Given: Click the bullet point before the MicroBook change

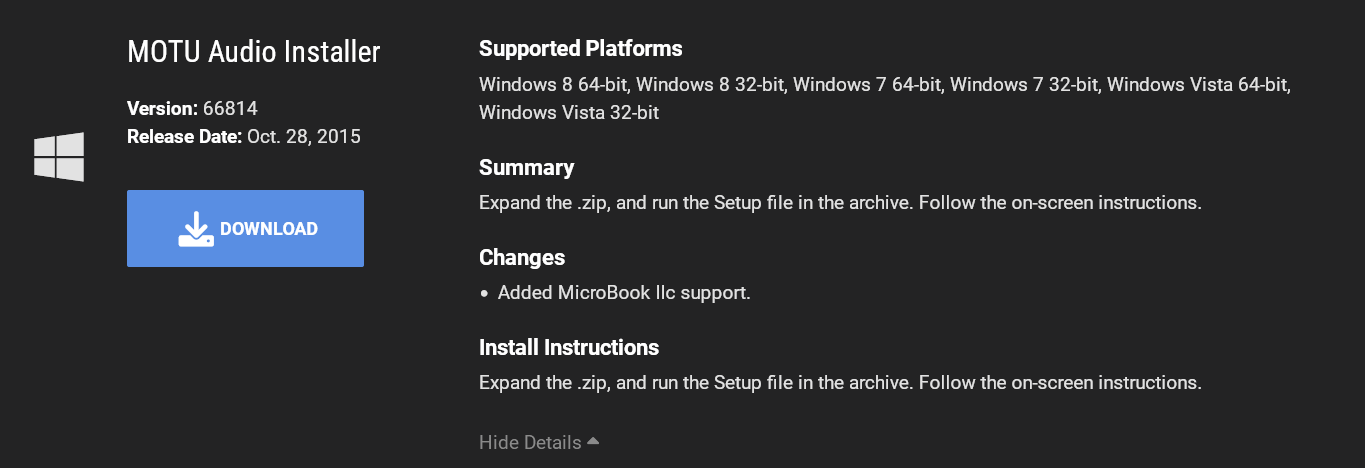Looking at the screenshot, I should click(485, 294).
